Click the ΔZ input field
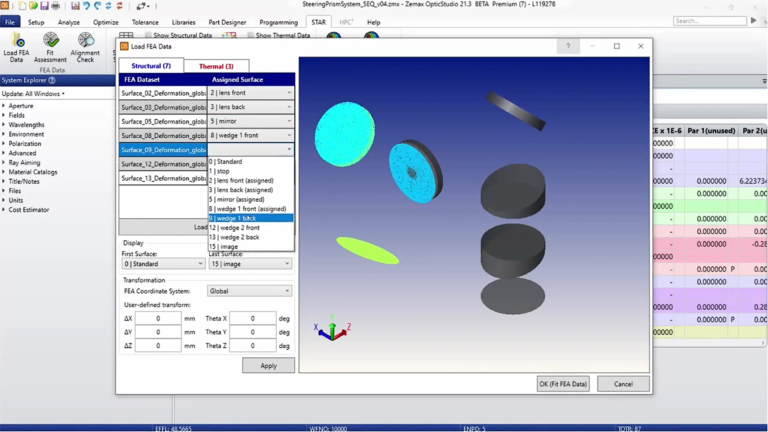This screenshot has width=768, height=432. pyautogui.click(x=158, y=346)
